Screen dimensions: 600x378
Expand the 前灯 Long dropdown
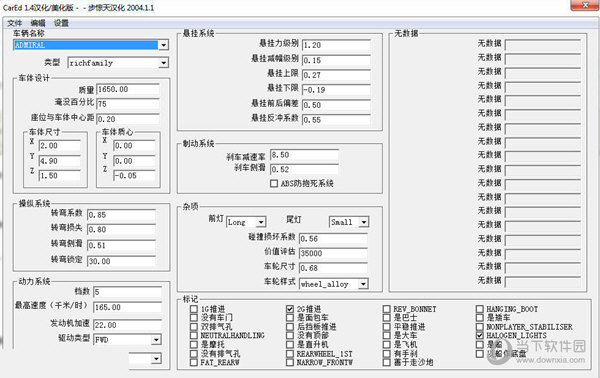point(261,222)
